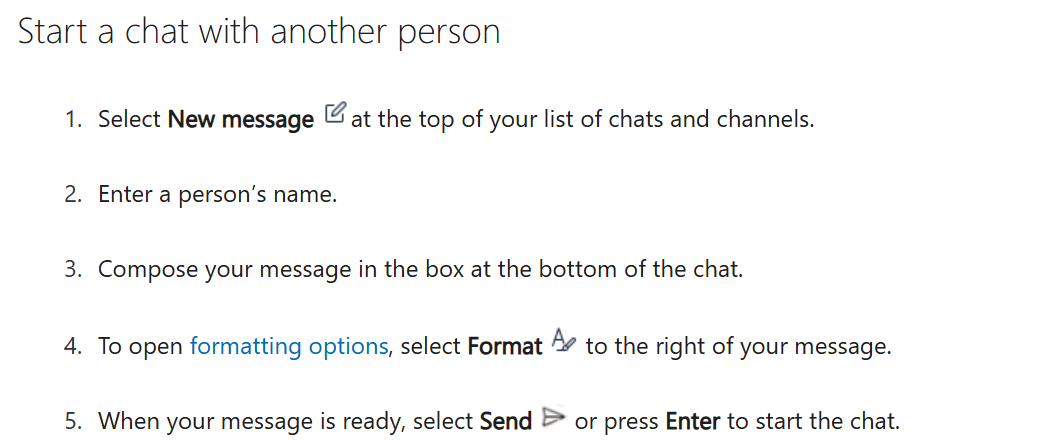Click the phrase to the right of your message
Image resolution: width=1063 pixels, height=440 pixels.
(738, 346)
